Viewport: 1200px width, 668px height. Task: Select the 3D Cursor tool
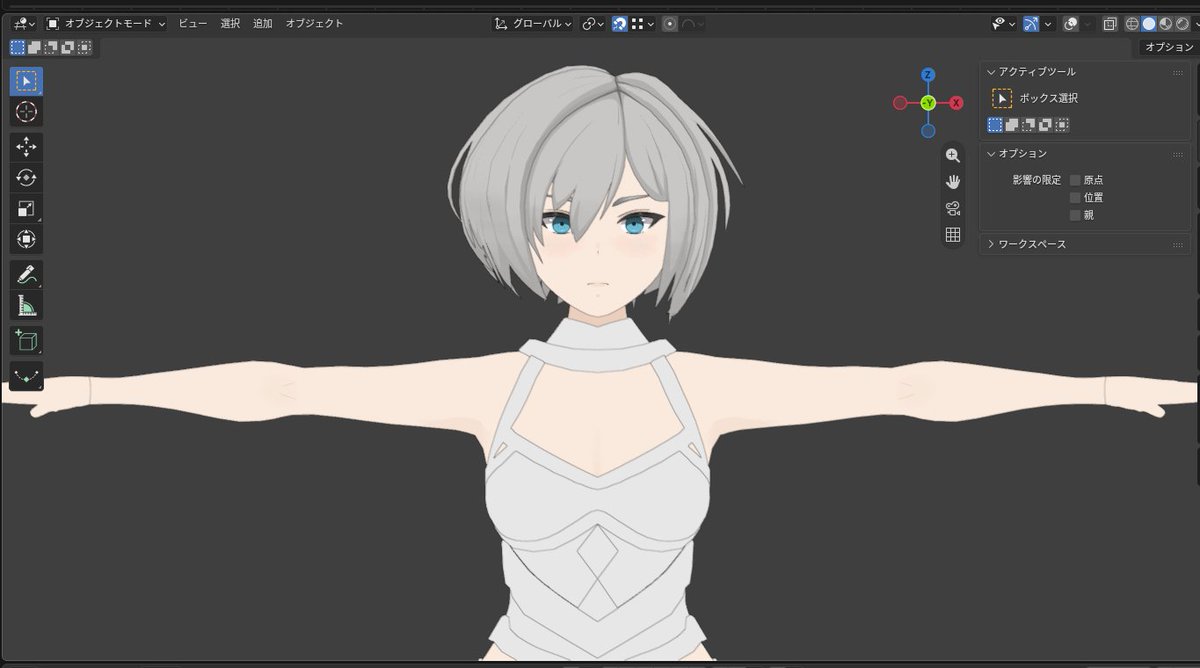coord(26,112)
